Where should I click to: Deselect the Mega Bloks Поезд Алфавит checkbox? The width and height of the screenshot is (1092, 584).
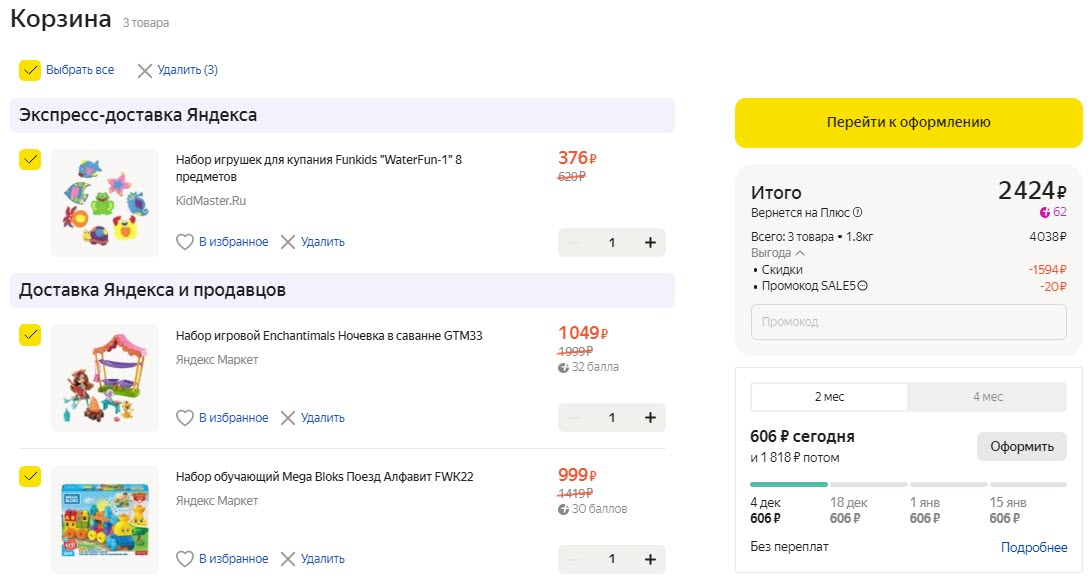[x=30, y=476]
